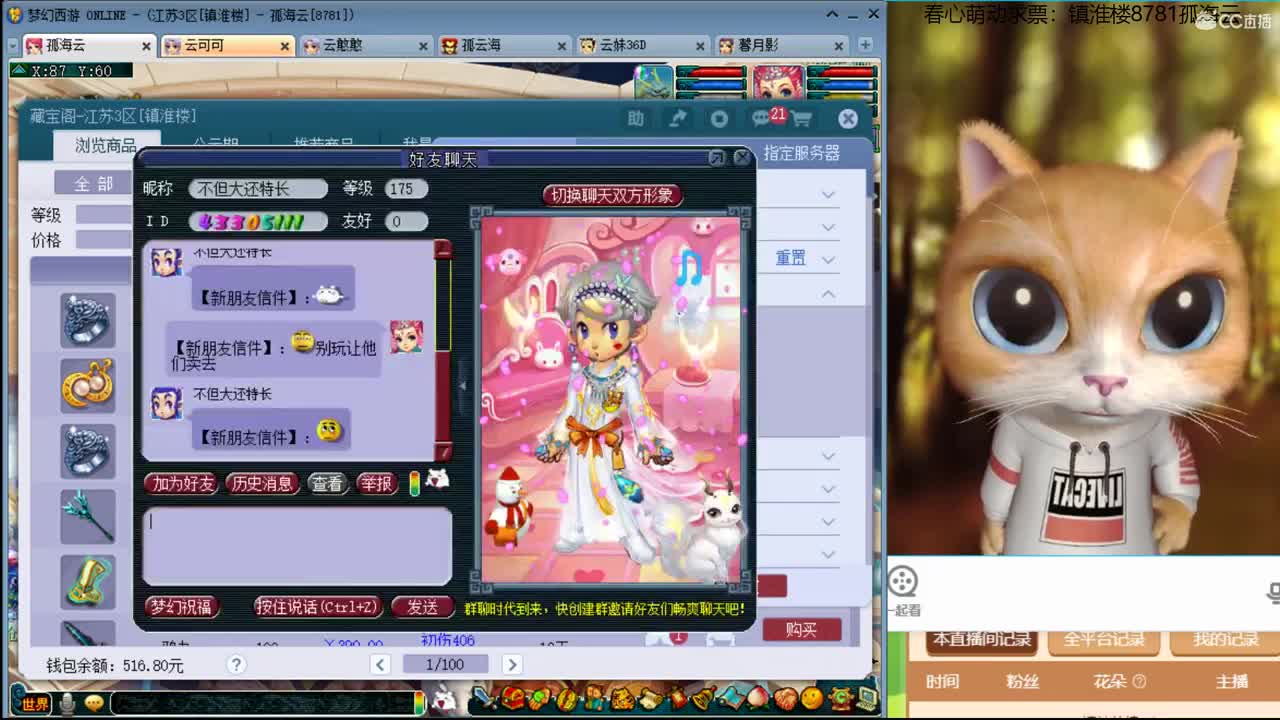Click the chat scrollbar up arrow
The height and width of the screenshot is (720, 1280).
pyautogui.click(x=443, y=250)
